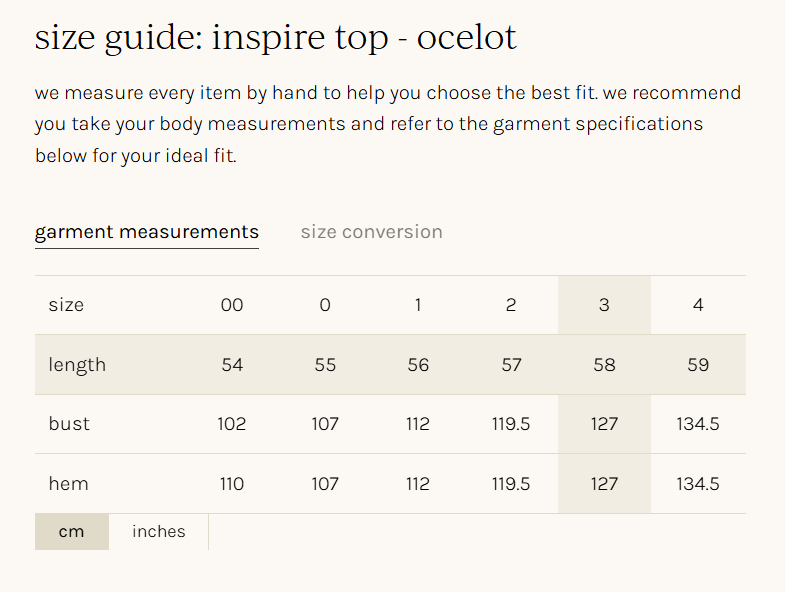Switch units to inches

(x=158, y=532)
